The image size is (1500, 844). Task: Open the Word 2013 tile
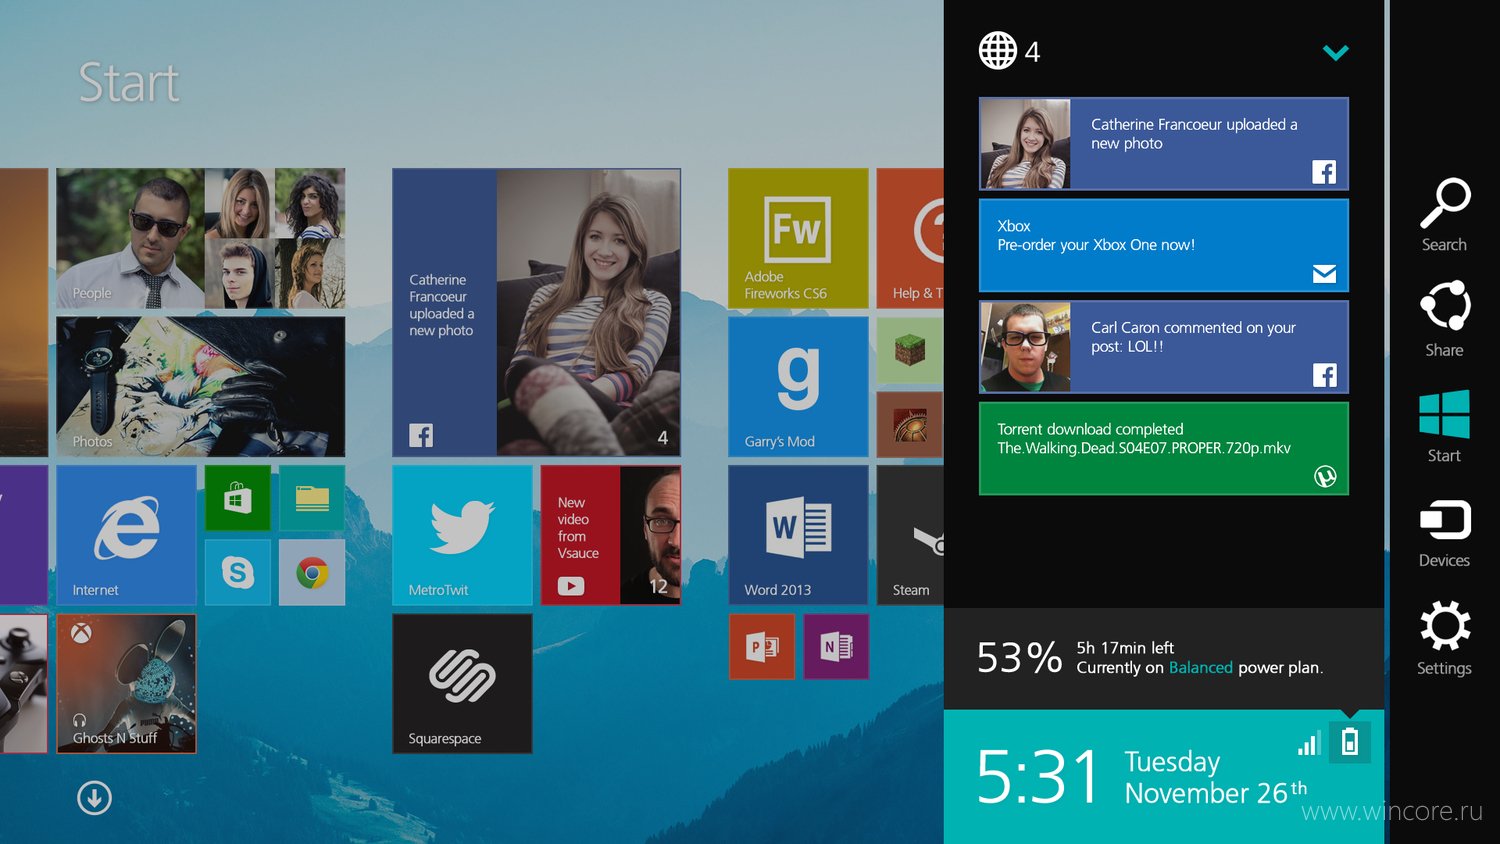point(798,535)
